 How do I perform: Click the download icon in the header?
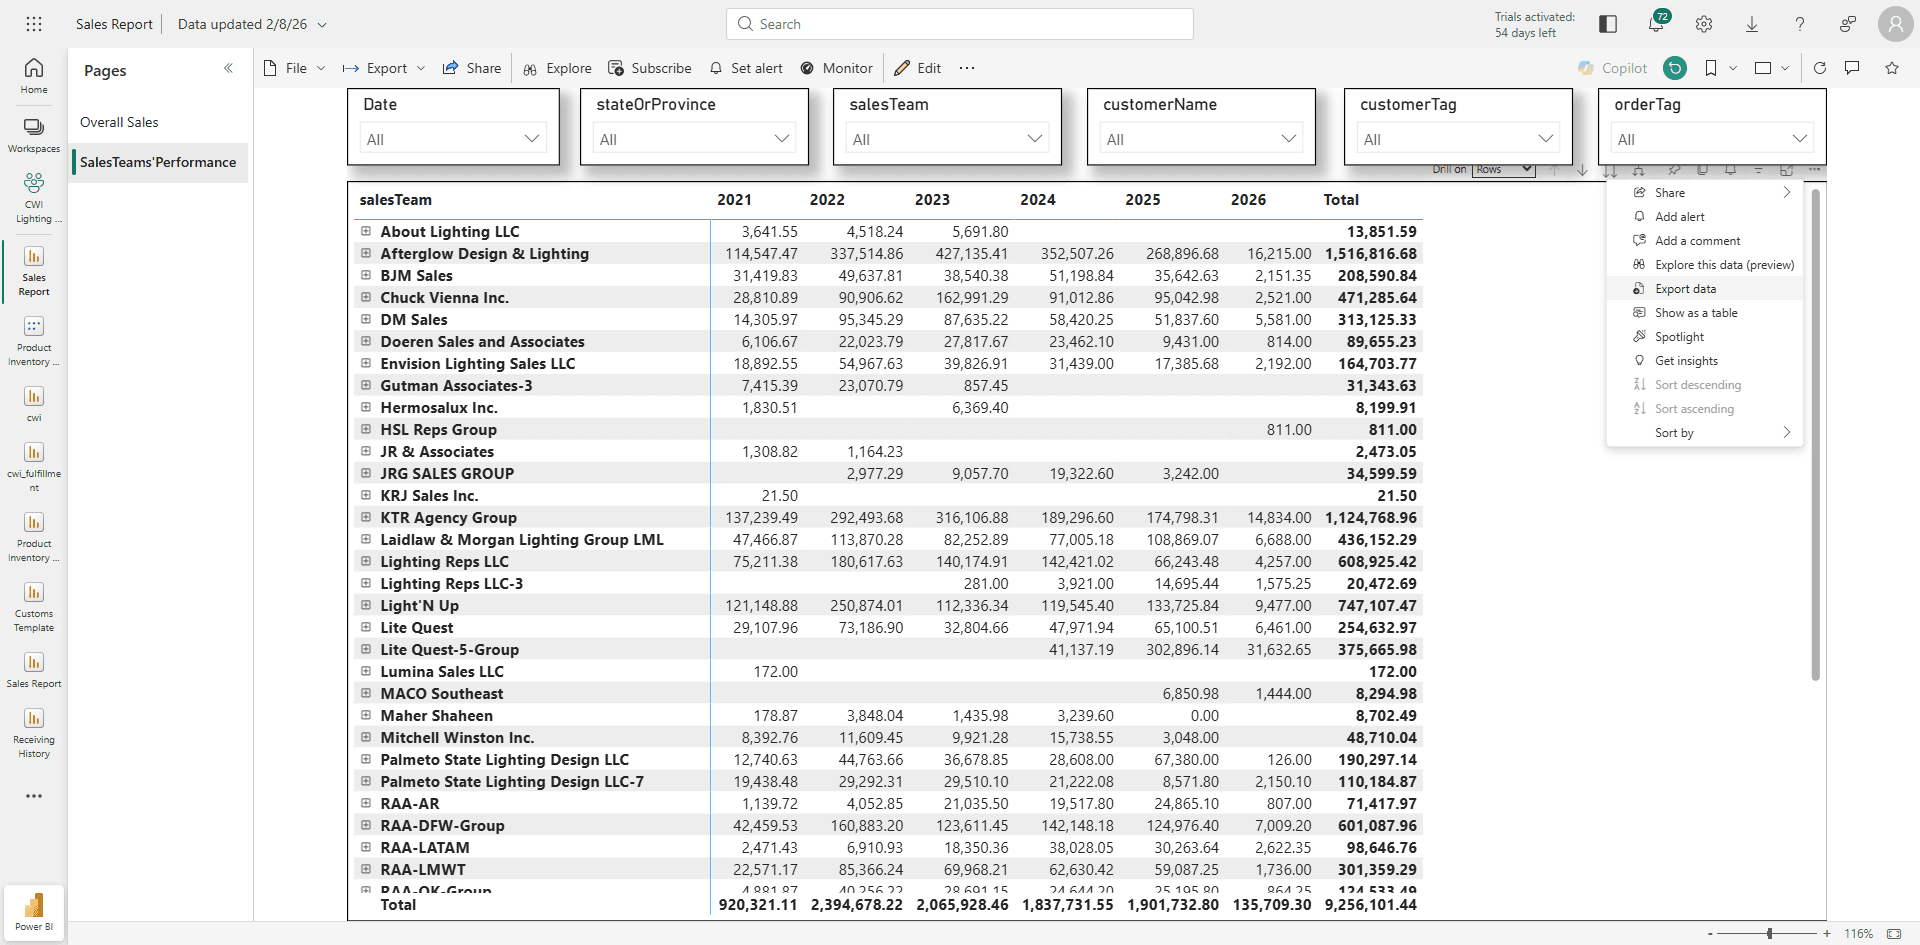pyautogui.click(x=1752, y=24)
